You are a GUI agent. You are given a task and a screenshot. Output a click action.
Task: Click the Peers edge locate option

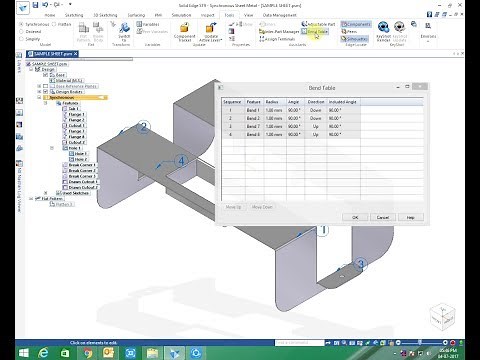pos(349,32)
